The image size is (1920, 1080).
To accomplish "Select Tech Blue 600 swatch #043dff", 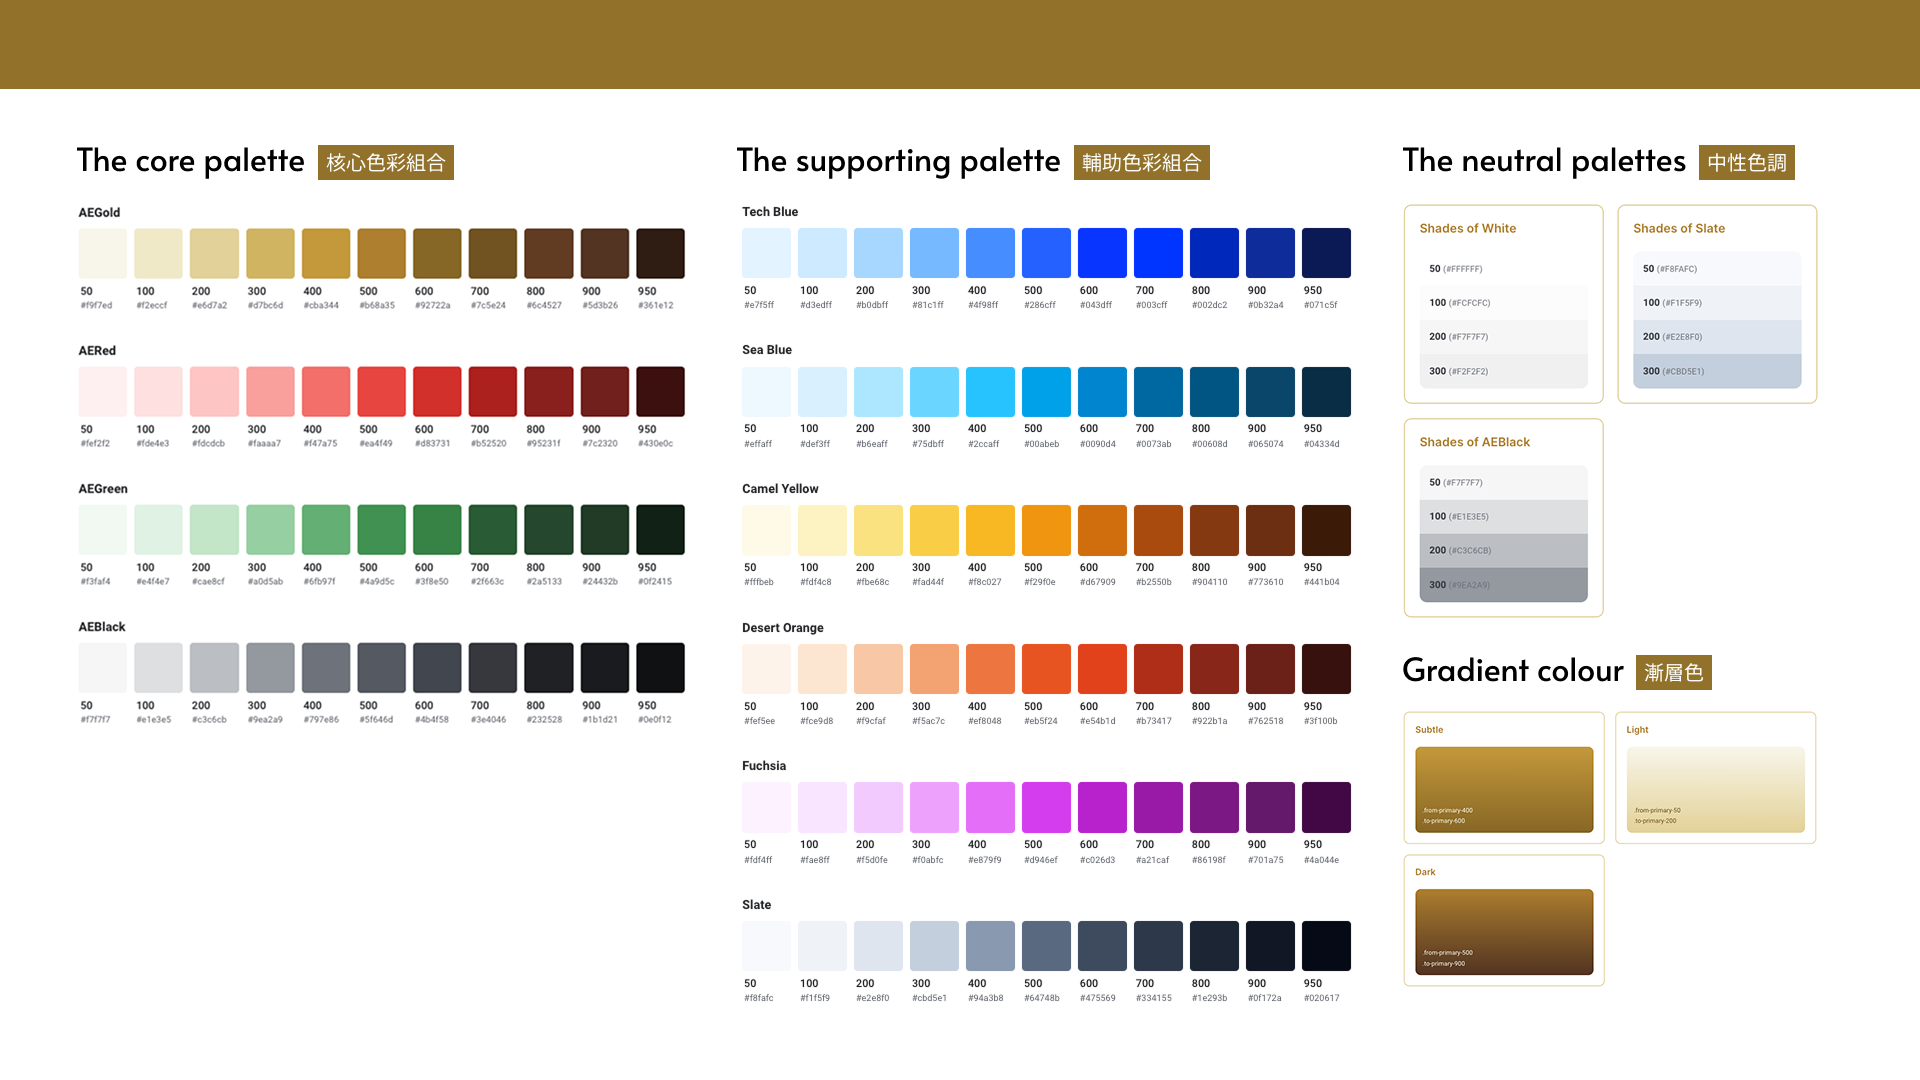I will pyautogui.click(x=1102, y=252).
